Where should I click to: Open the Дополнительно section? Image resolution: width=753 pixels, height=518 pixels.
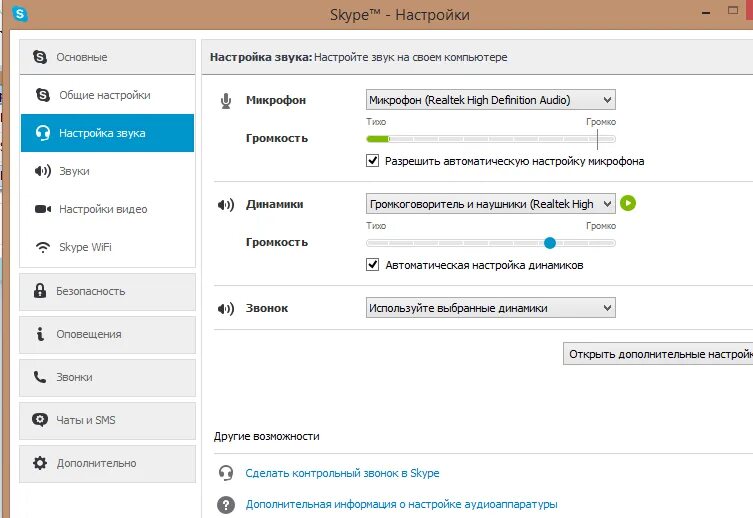coord(108,463)
